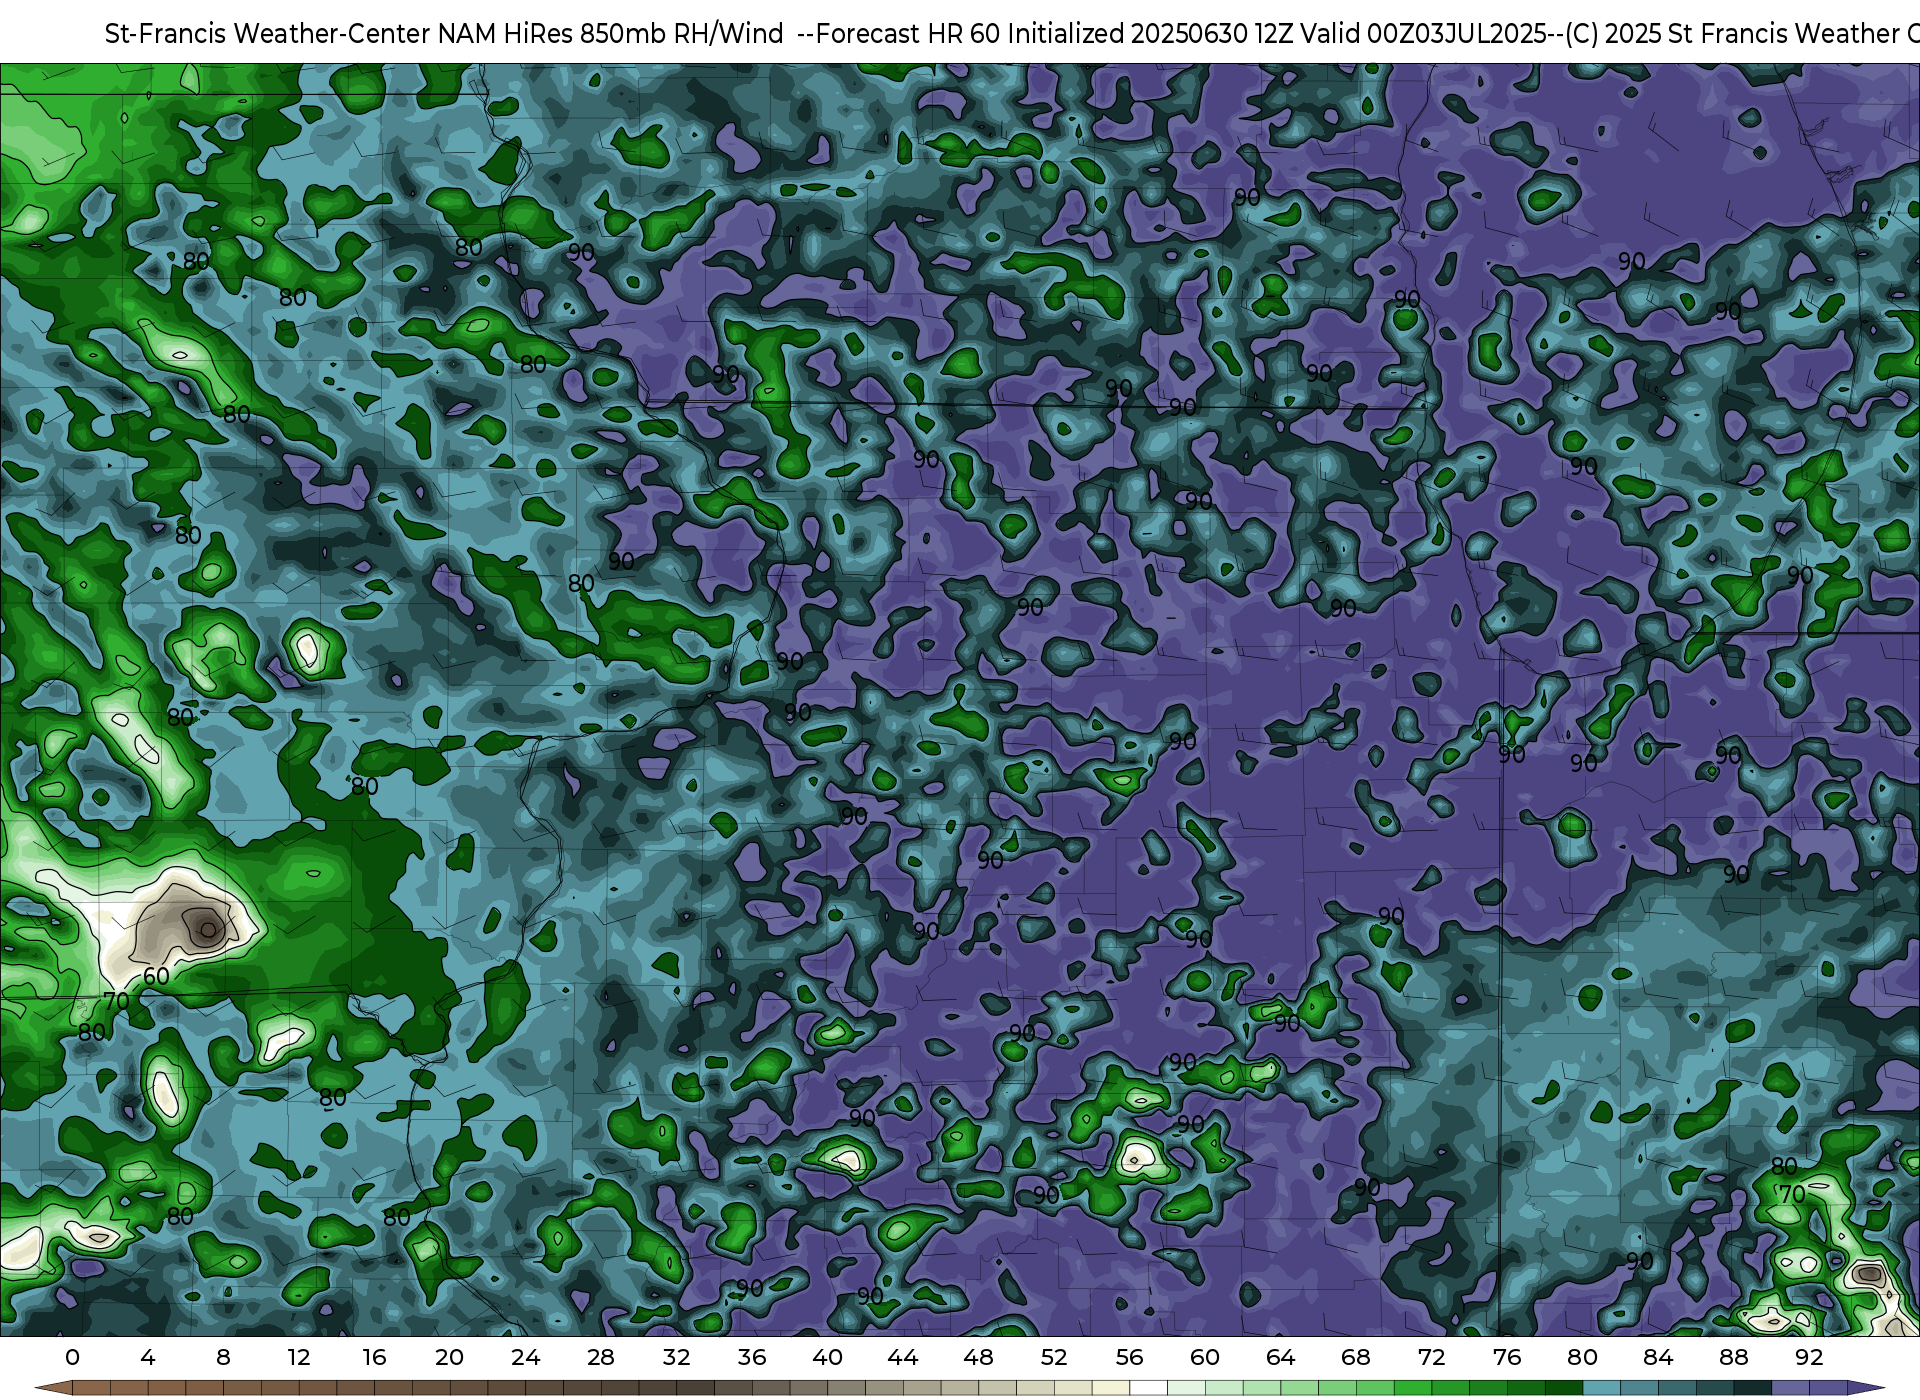Viewport: 1920px width, 1400px height.
Task: Click the color scale tick label "84"
Action: [1658, 1357]
